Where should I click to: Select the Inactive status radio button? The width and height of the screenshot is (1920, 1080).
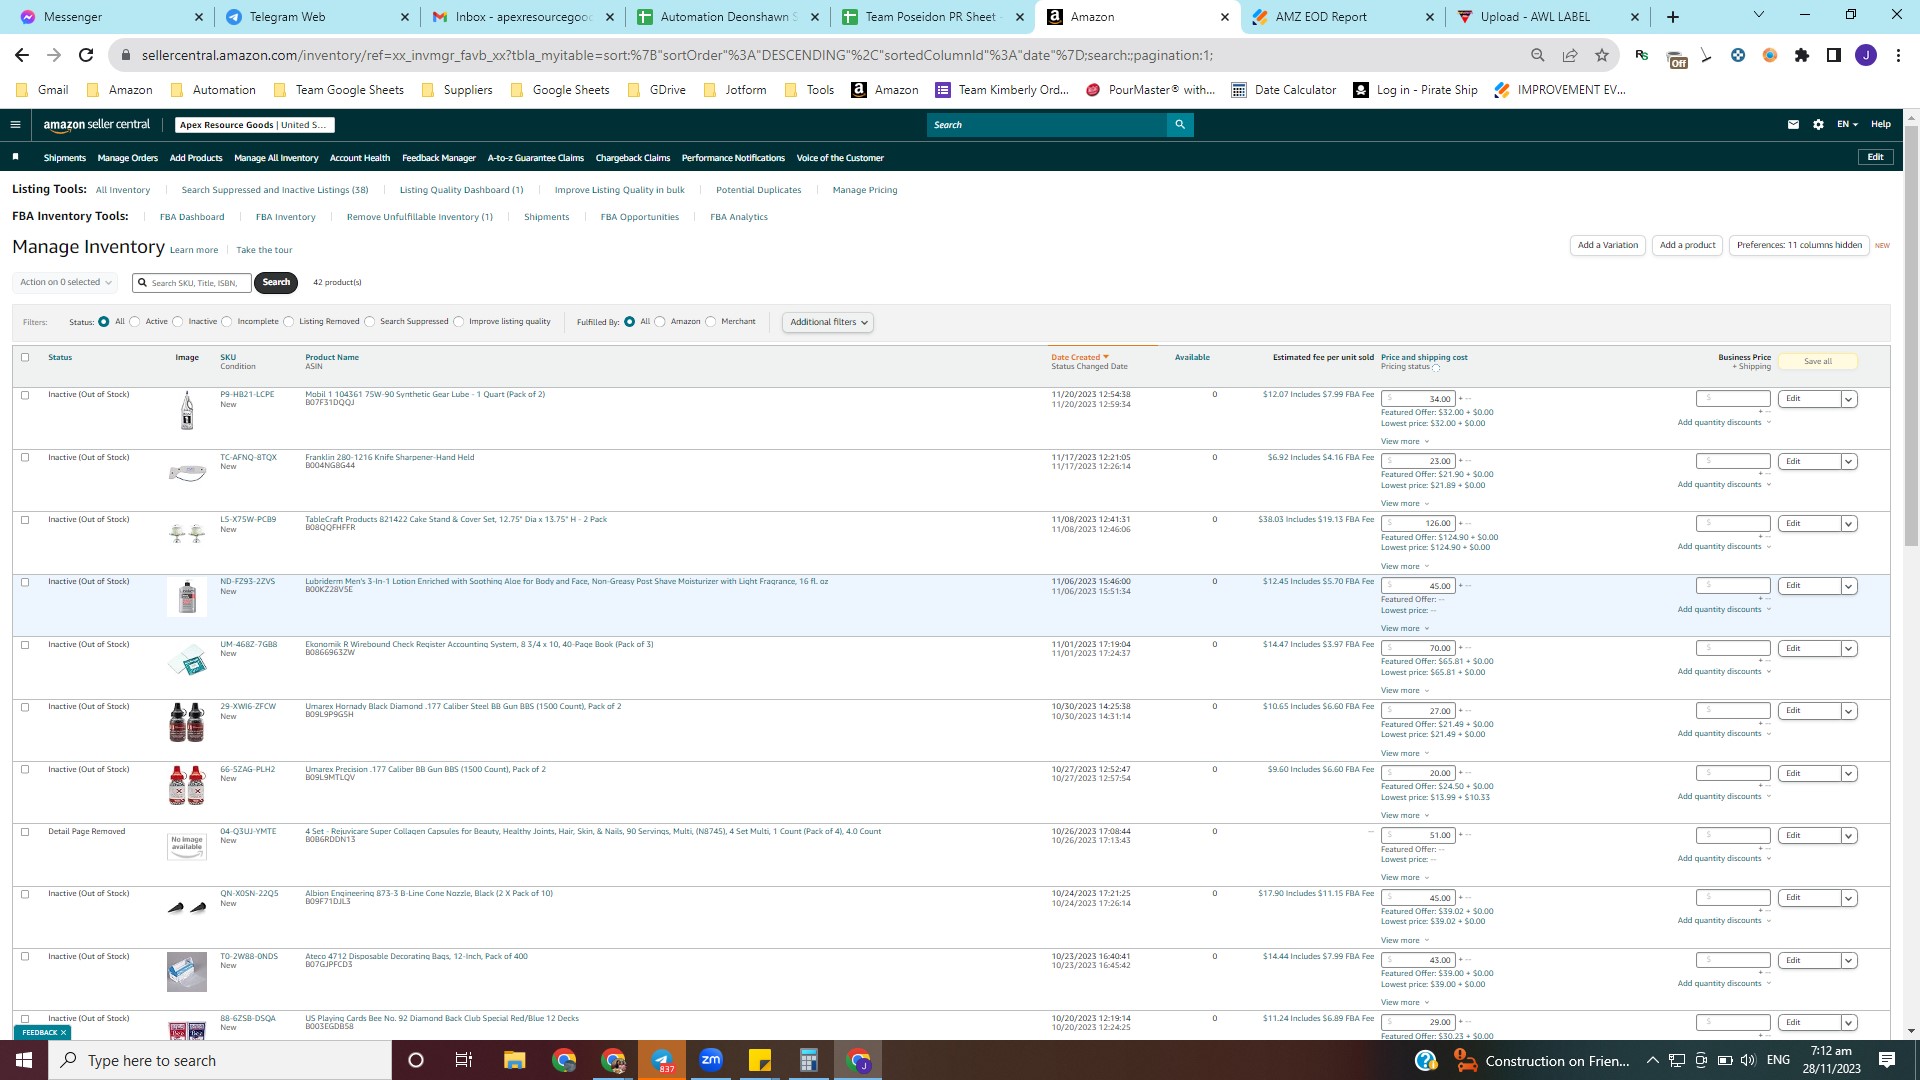click(x=178, y=322)
